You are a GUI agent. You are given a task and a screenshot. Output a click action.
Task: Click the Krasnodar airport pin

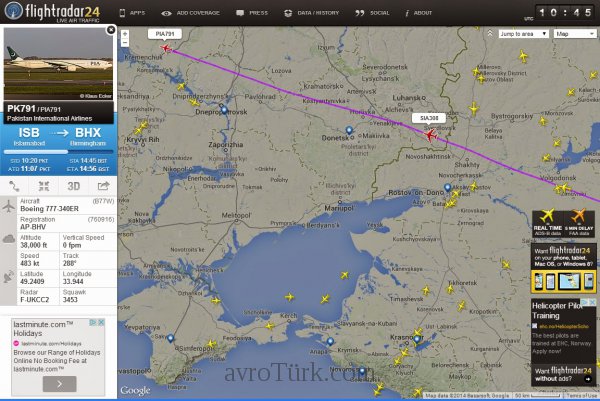[417, 339]
